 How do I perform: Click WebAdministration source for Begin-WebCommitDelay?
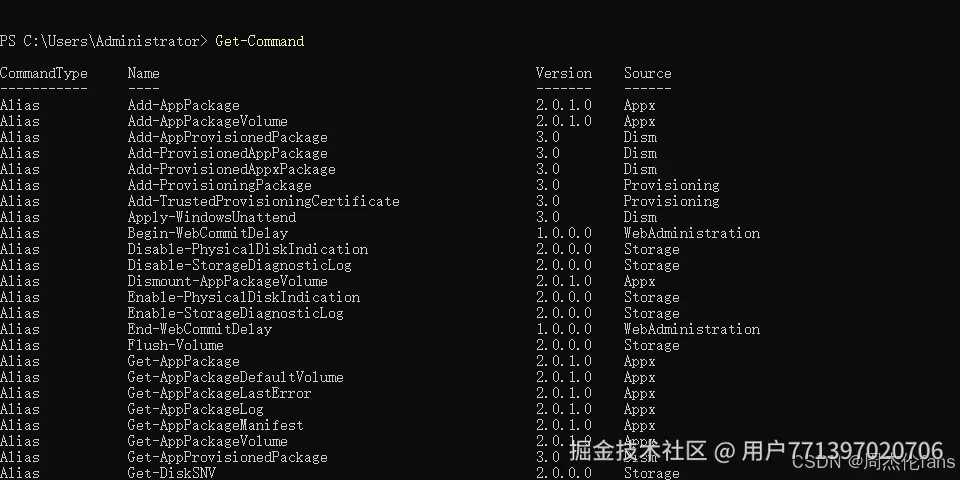(692, 233)
